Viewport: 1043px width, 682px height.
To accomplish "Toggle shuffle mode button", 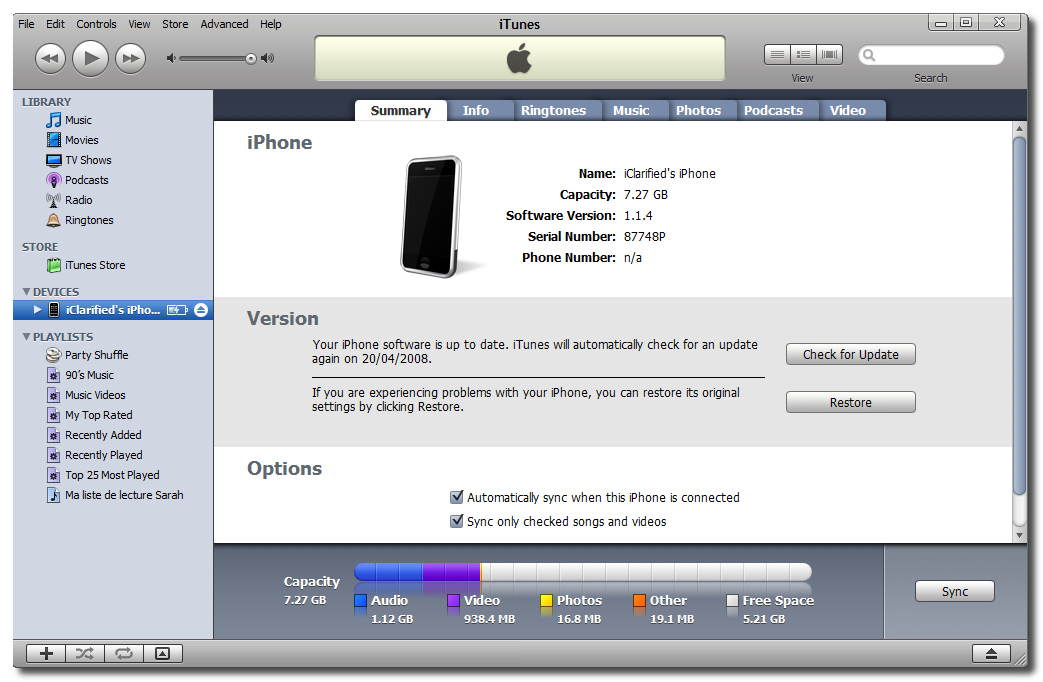I will tap(84, 653).
